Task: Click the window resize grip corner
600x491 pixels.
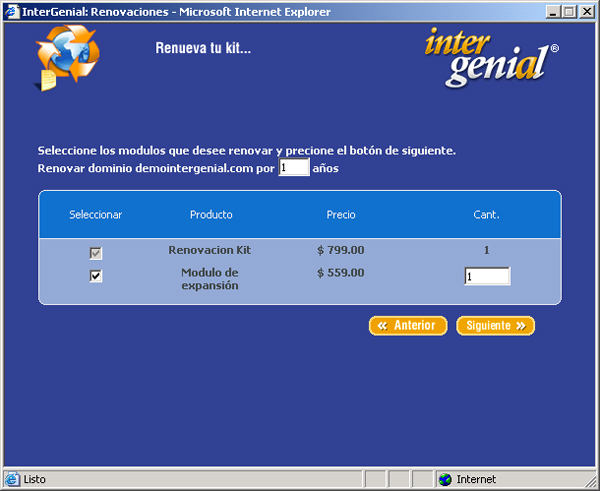Action: pos(591,481)
